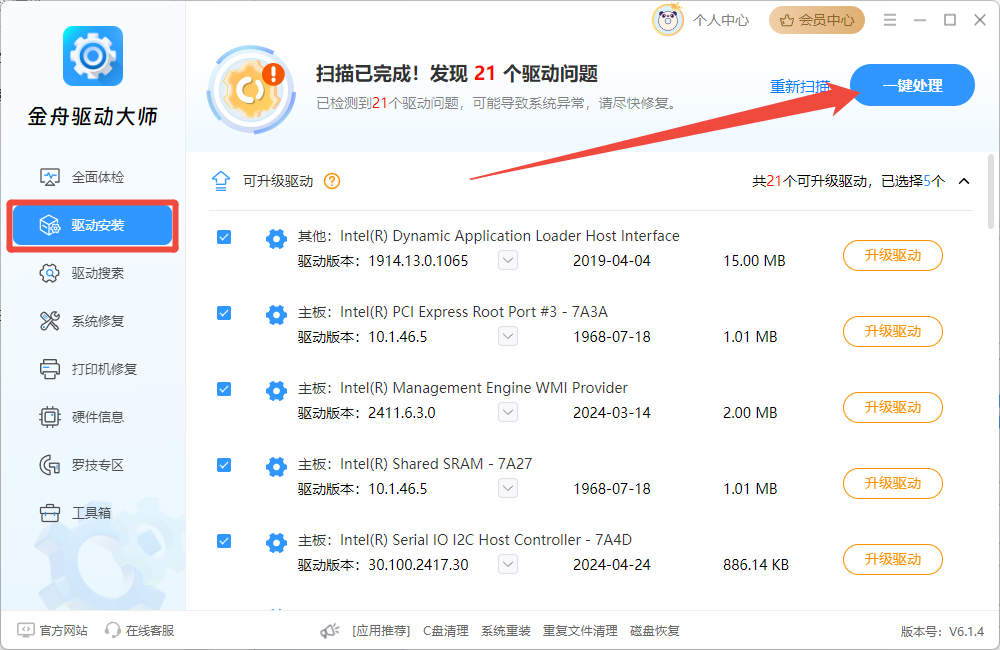
Task: Open version dropdown for PCI Express Root Port
Action: coord(508,336)
